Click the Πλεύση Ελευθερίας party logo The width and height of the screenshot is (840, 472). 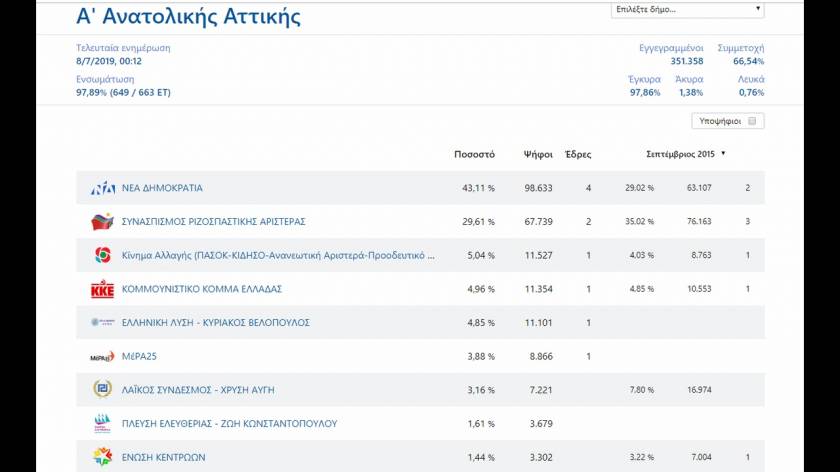click(103, 424)
